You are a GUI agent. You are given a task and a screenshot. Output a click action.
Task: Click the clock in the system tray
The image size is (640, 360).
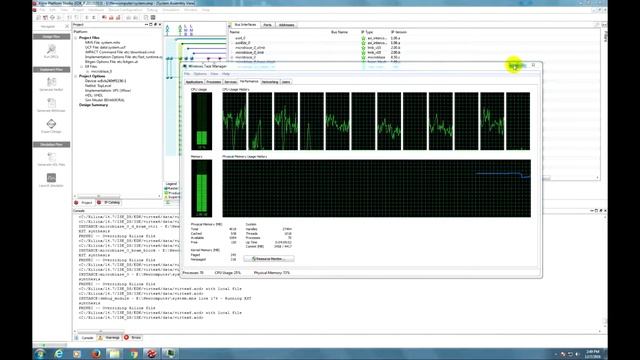tap(593, 353)
